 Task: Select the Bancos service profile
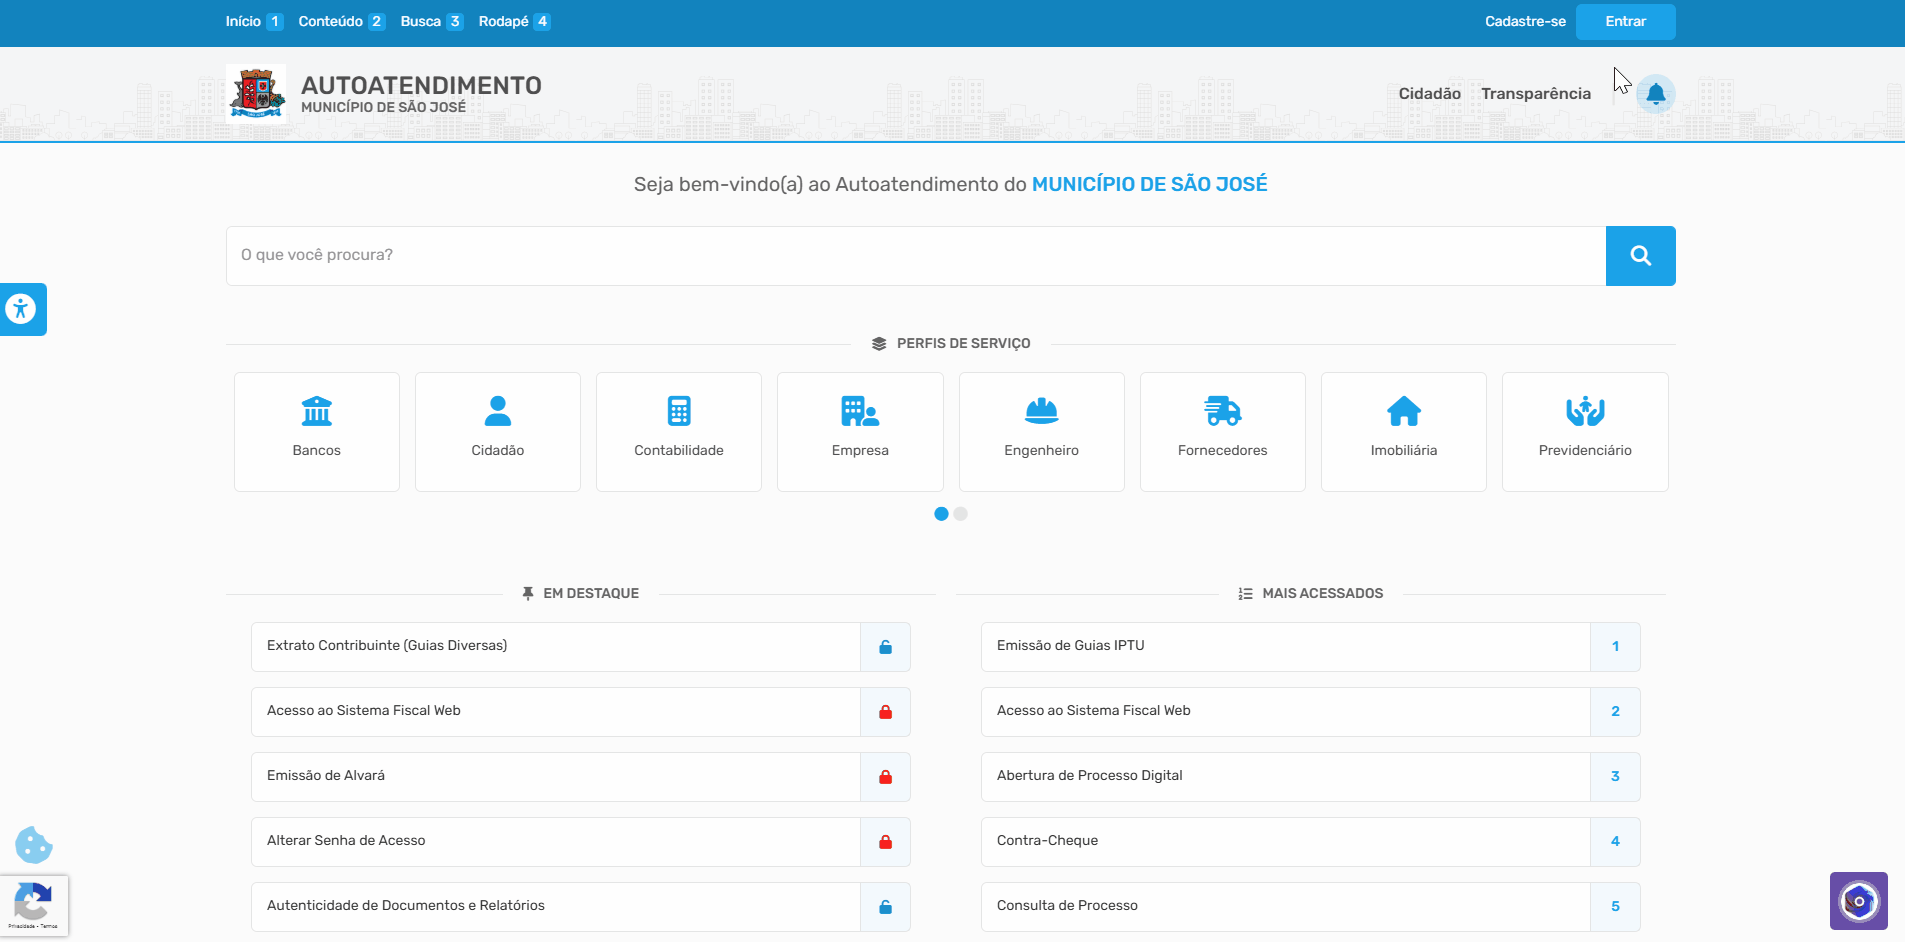[316, 431]
